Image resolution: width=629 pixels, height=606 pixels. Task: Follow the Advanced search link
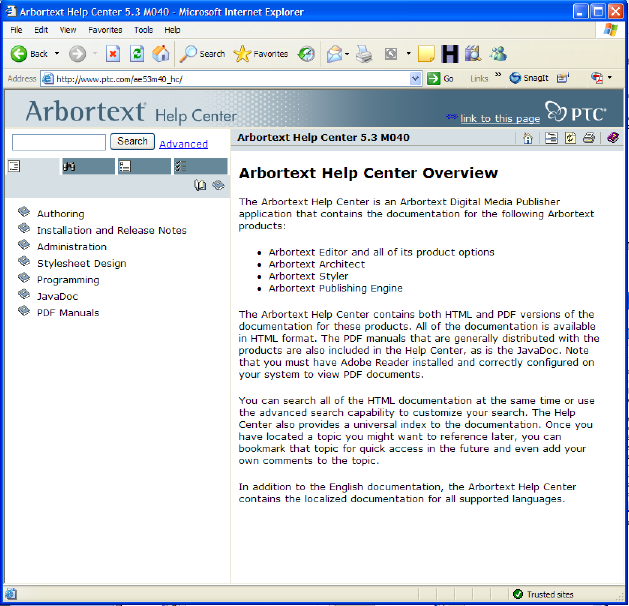click(x=183, y=144)
